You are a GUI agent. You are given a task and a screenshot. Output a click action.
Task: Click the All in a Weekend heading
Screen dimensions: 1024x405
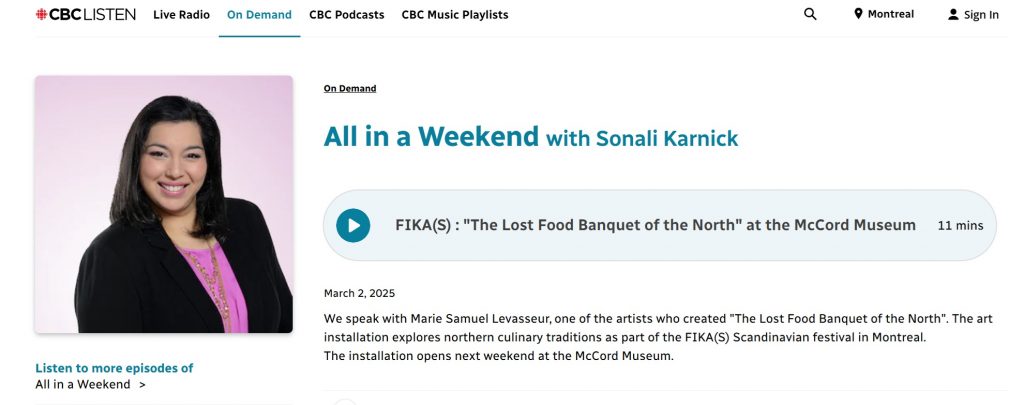click(x=431, y=136)
